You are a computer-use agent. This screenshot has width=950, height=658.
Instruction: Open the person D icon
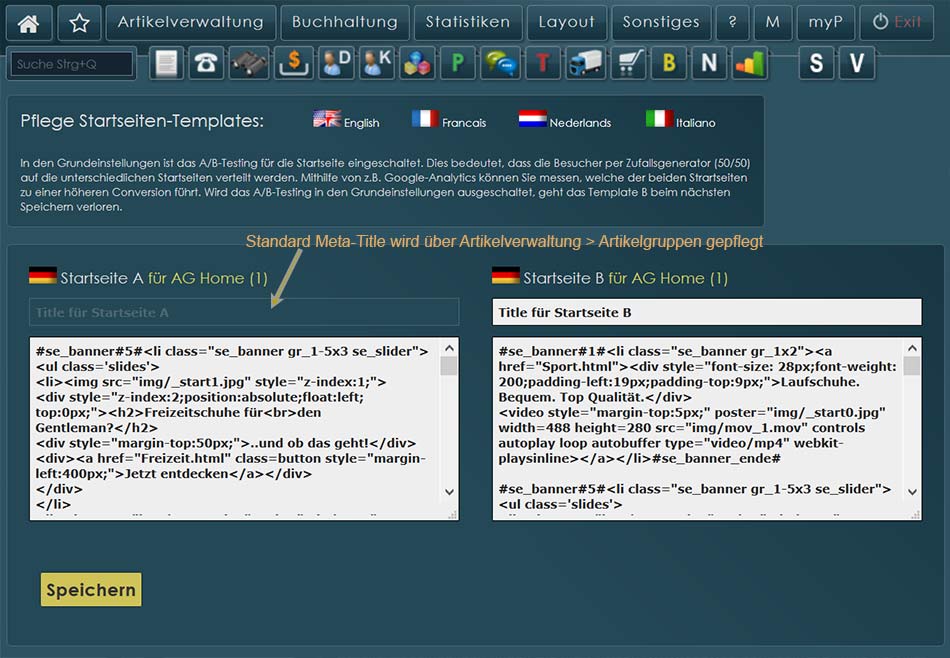[x=336, y=63]
